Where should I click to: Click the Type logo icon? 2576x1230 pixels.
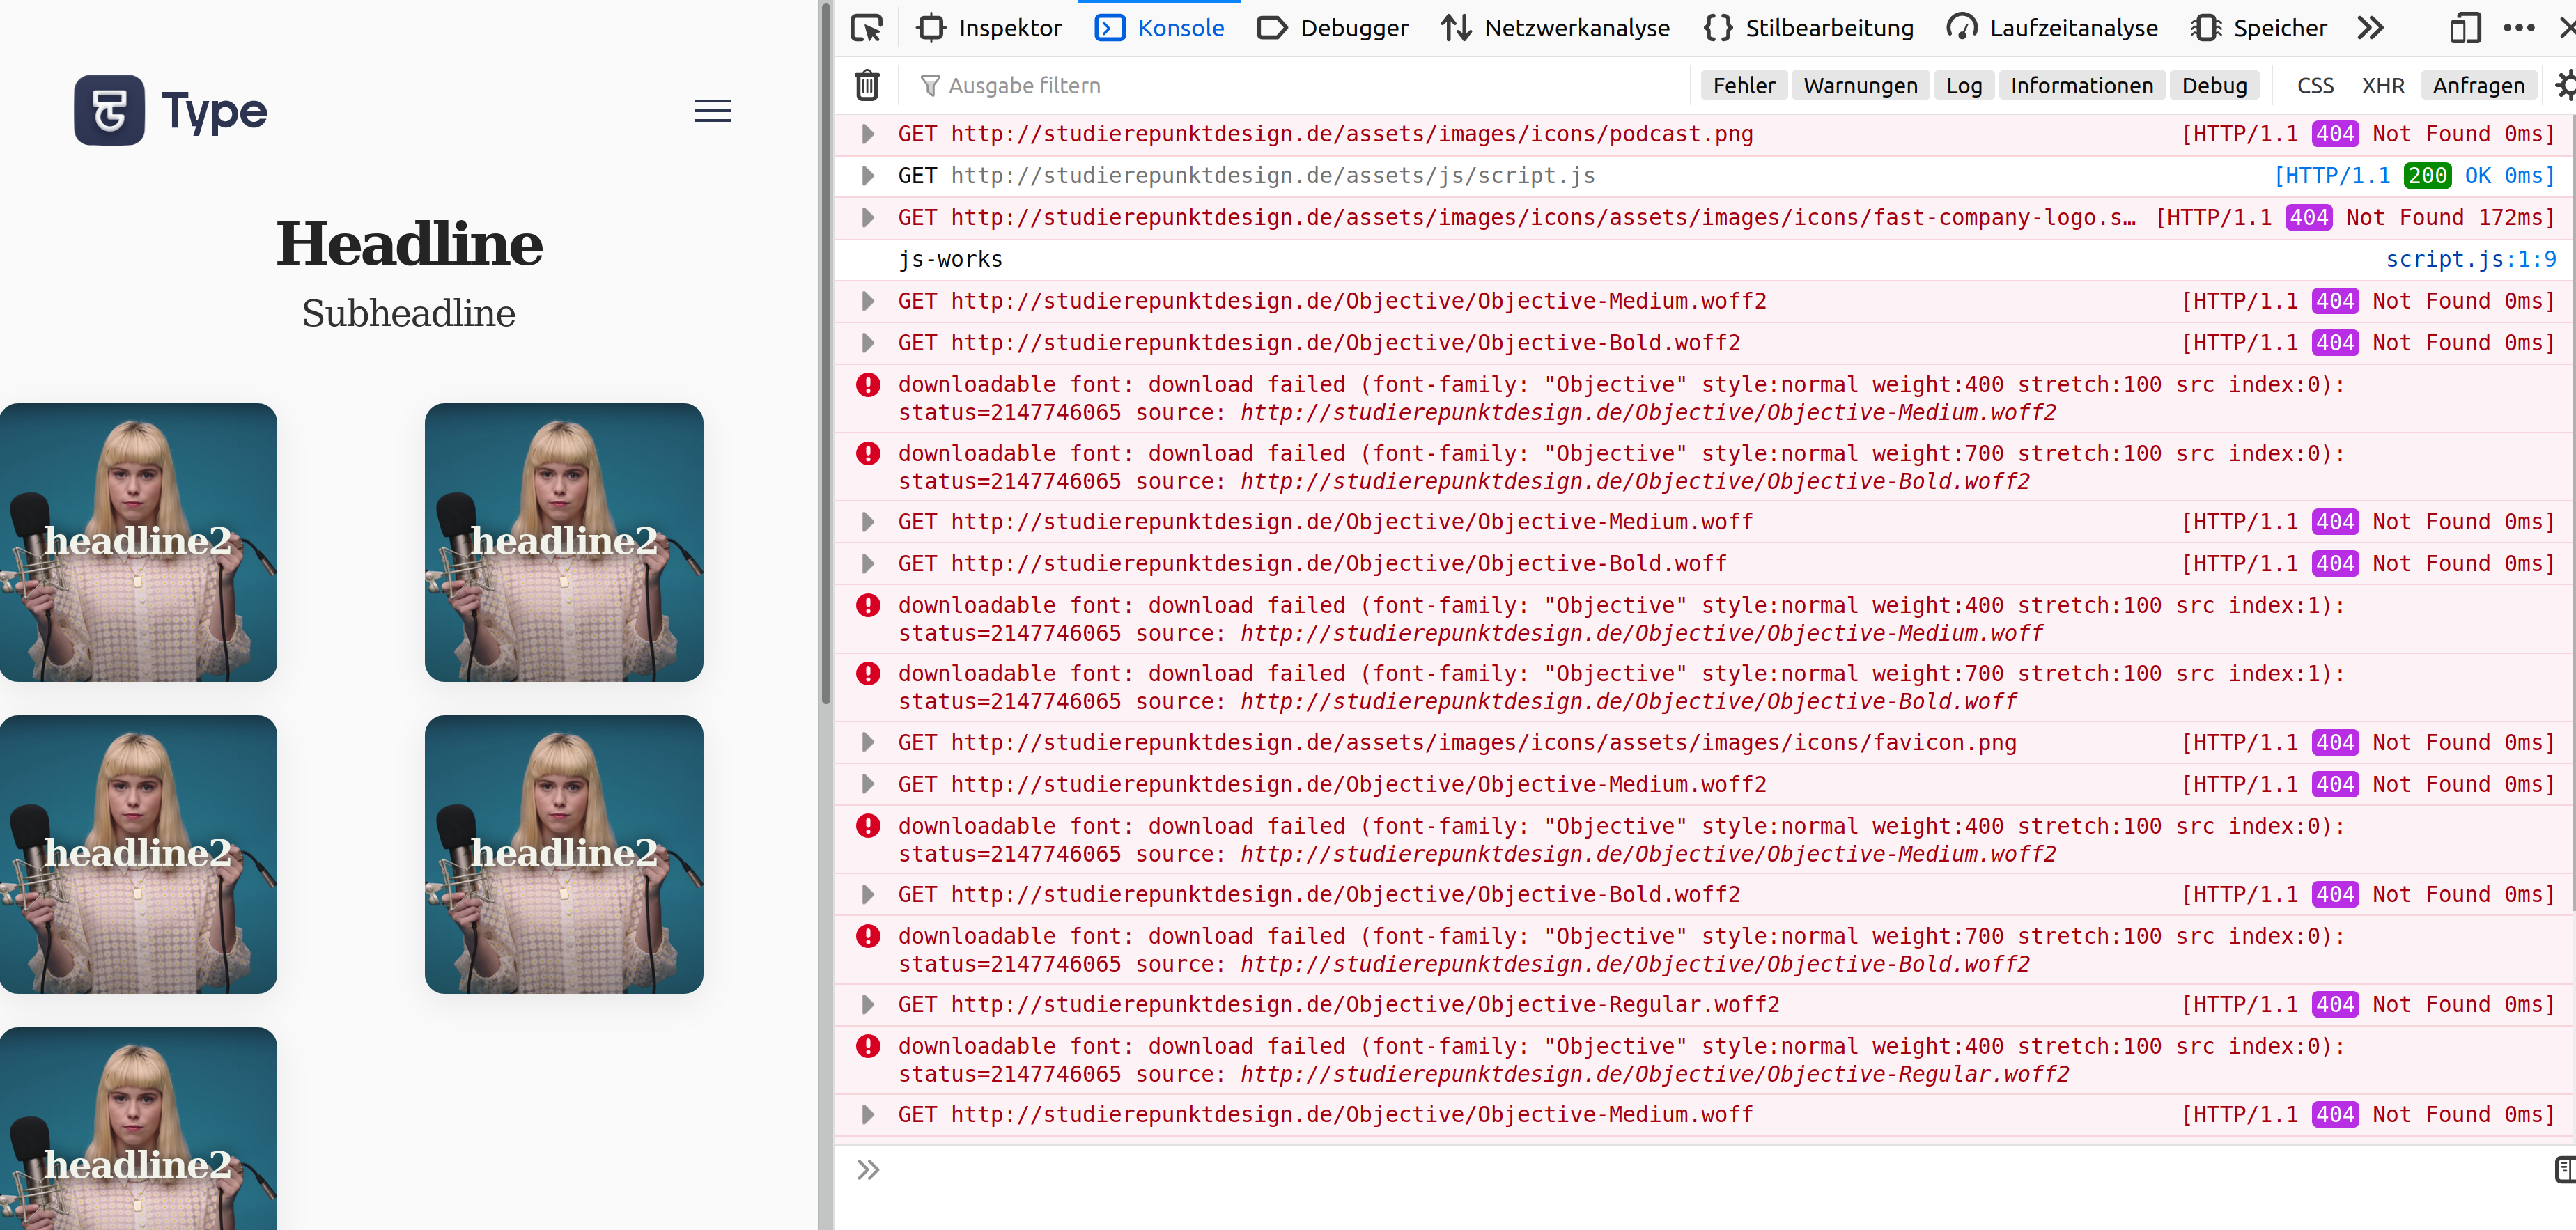pyautogui.click(x=109, y=110)
